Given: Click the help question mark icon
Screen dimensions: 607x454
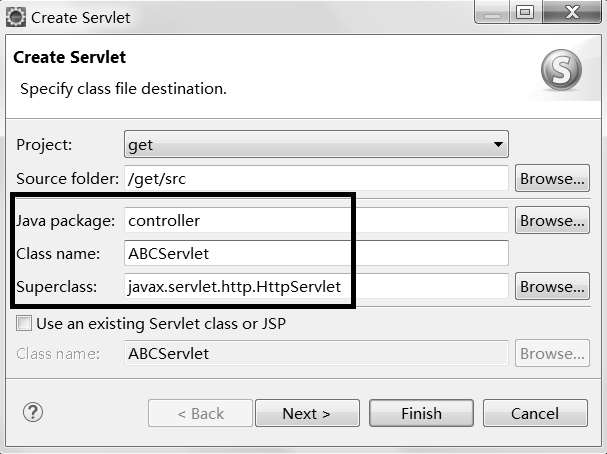Looking at the screenshot, I should click(33, 412).
